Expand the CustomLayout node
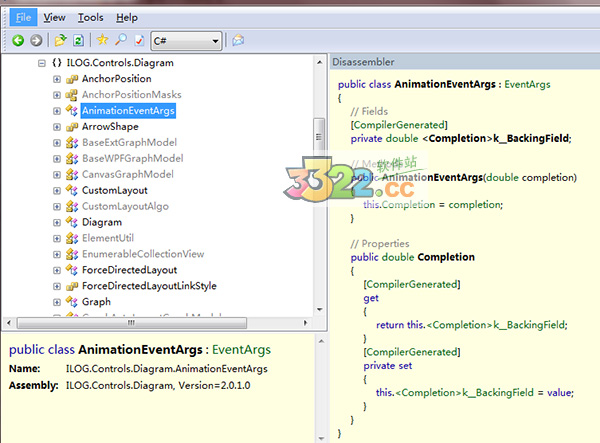The image size is (600, 443). 57,191
